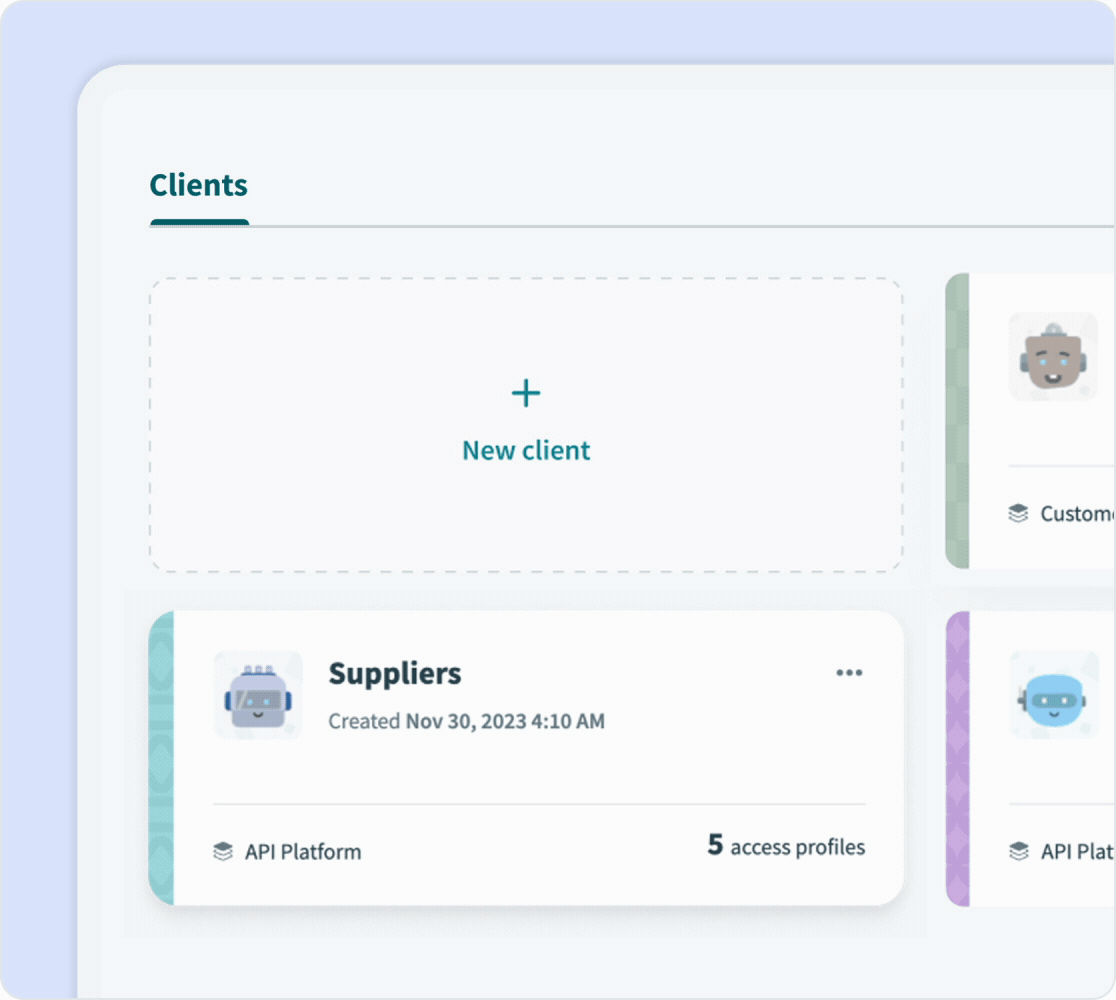Click the layers icon beside API Platform on the purple card
Screen dimensions: 1116x1000
(x=1019, y=853)
